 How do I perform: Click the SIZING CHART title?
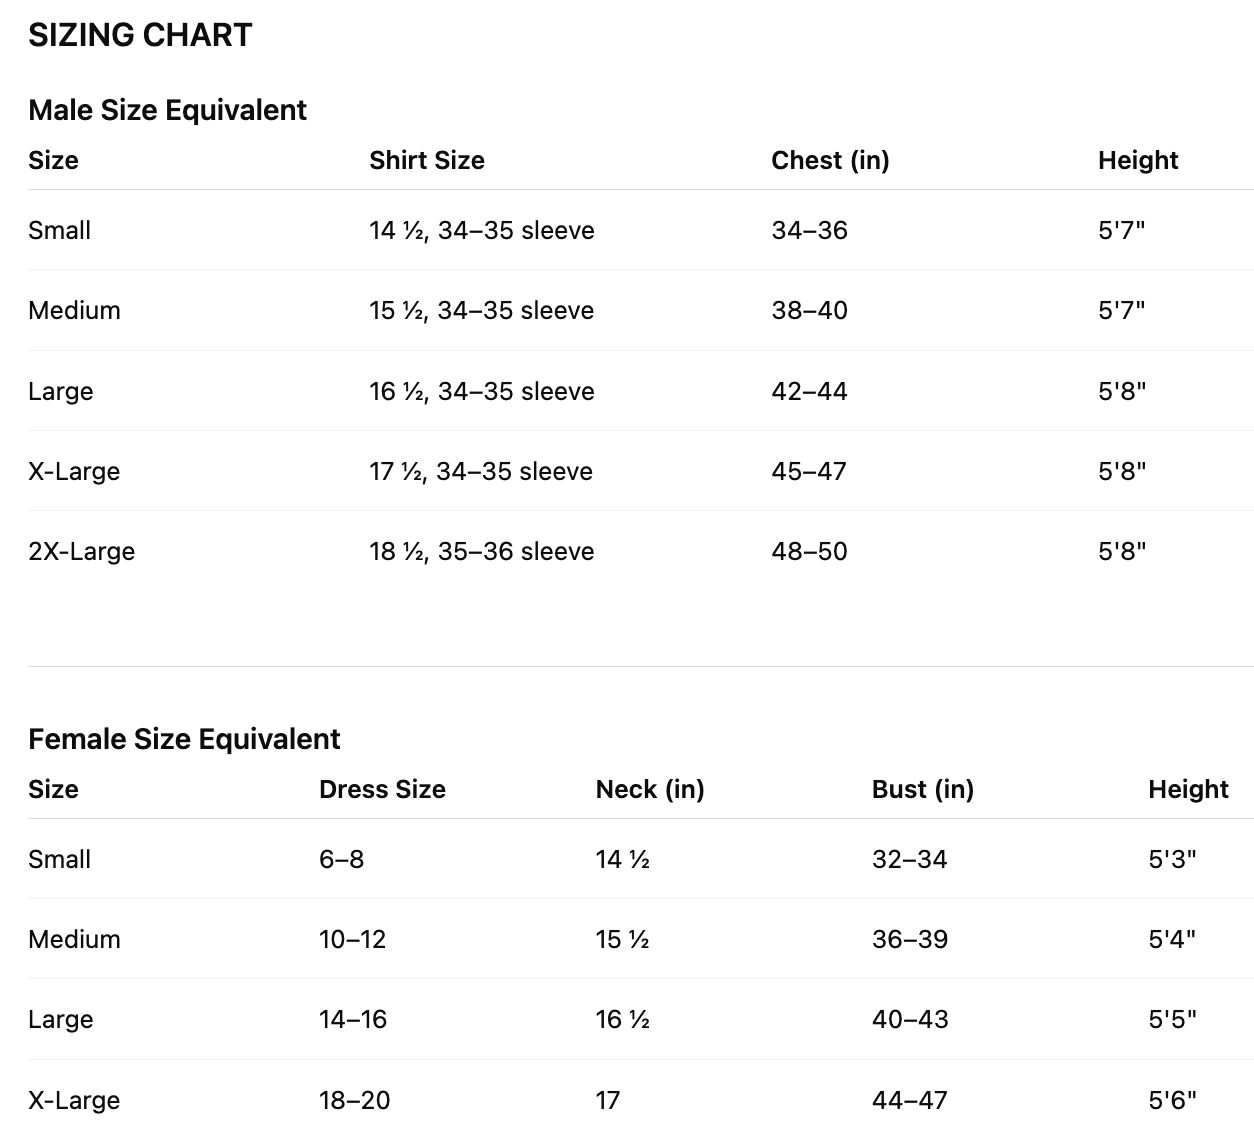pos(140,35)
